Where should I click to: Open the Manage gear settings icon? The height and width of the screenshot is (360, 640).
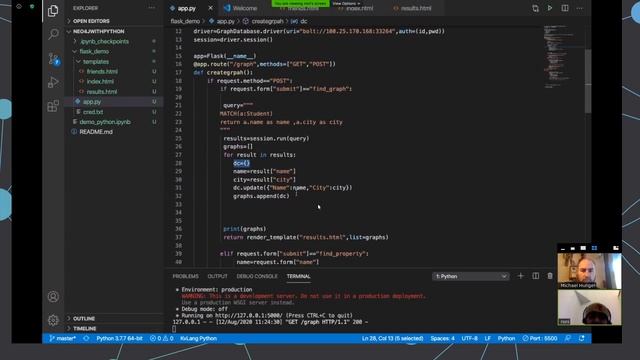pyautogui.click(x=53, y=320)
